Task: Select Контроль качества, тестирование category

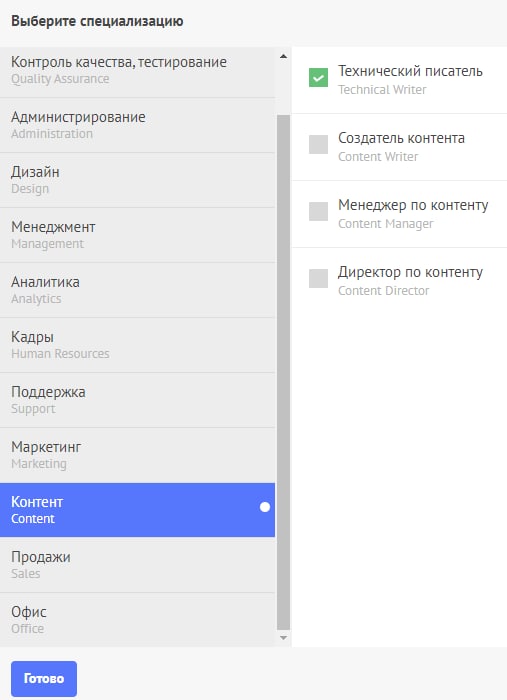Action: 137,71
